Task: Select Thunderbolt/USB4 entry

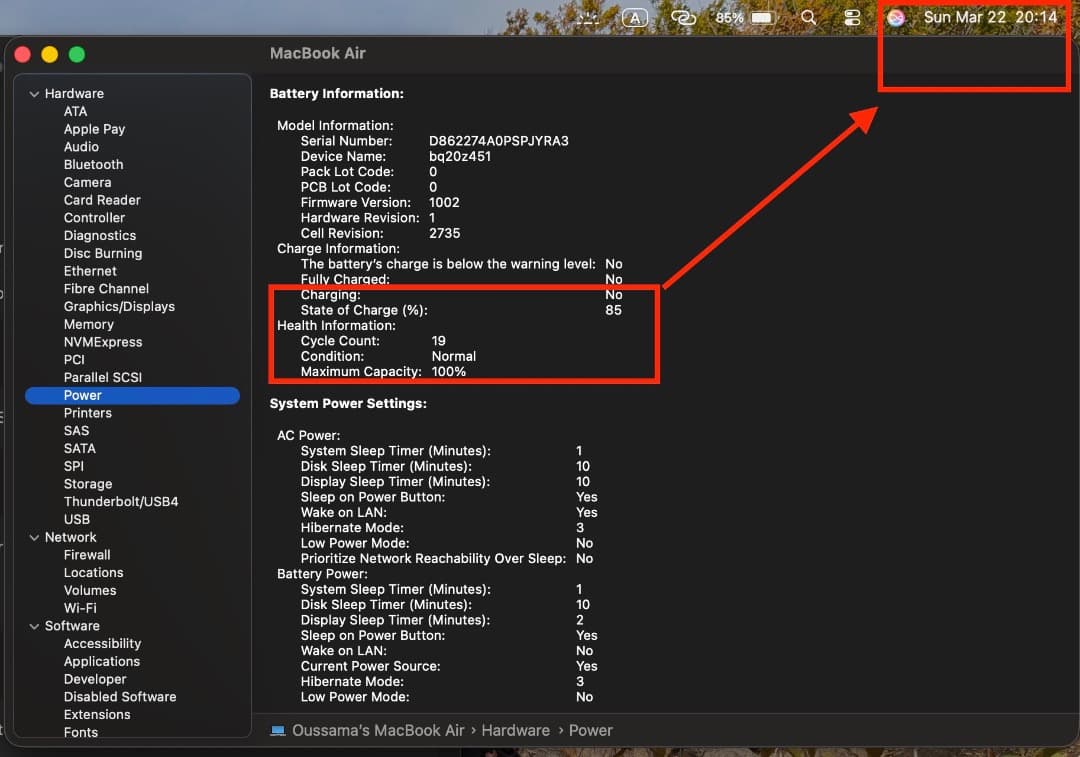Action: (x=121, y=502)
